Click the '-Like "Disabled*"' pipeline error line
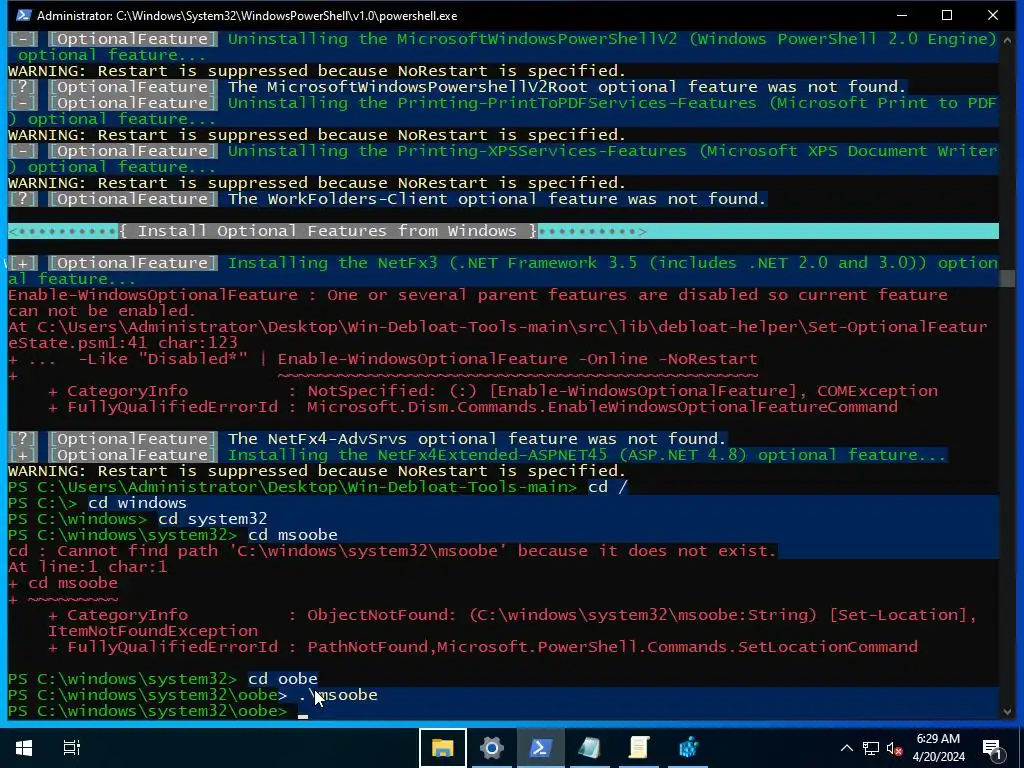 pos(383,359)
